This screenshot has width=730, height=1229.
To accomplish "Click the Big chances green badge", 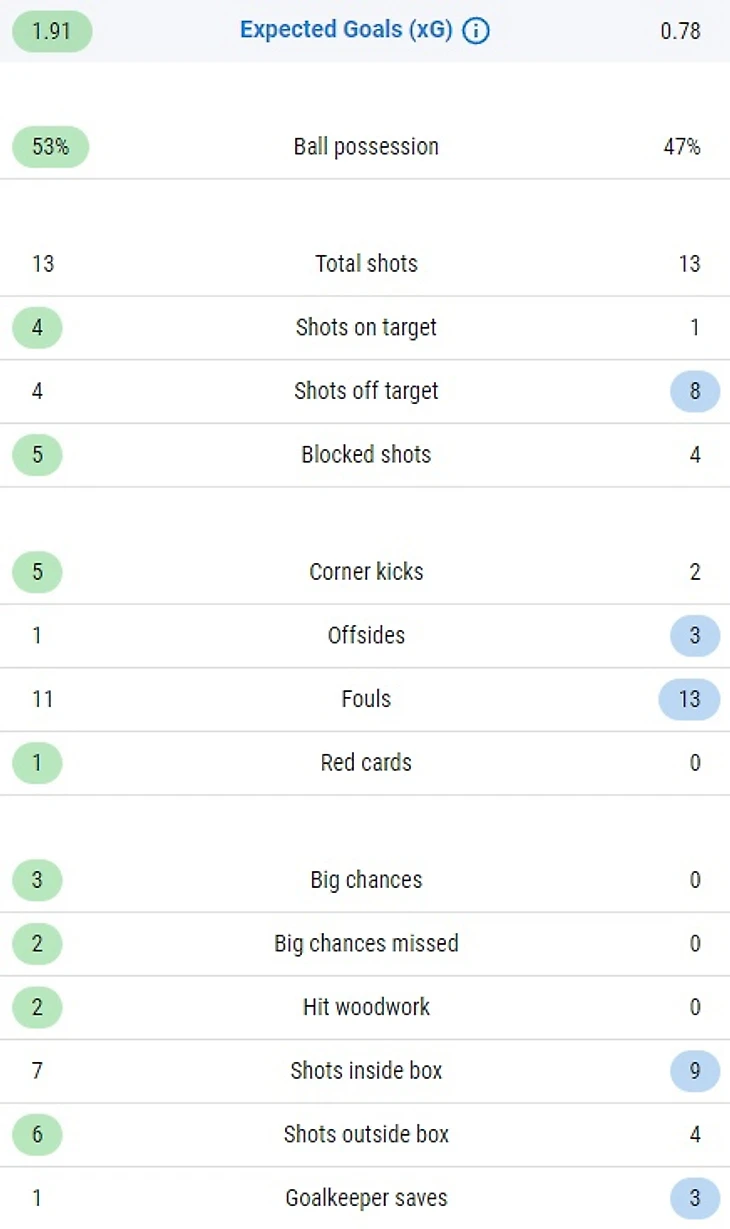I will (37, 880).
